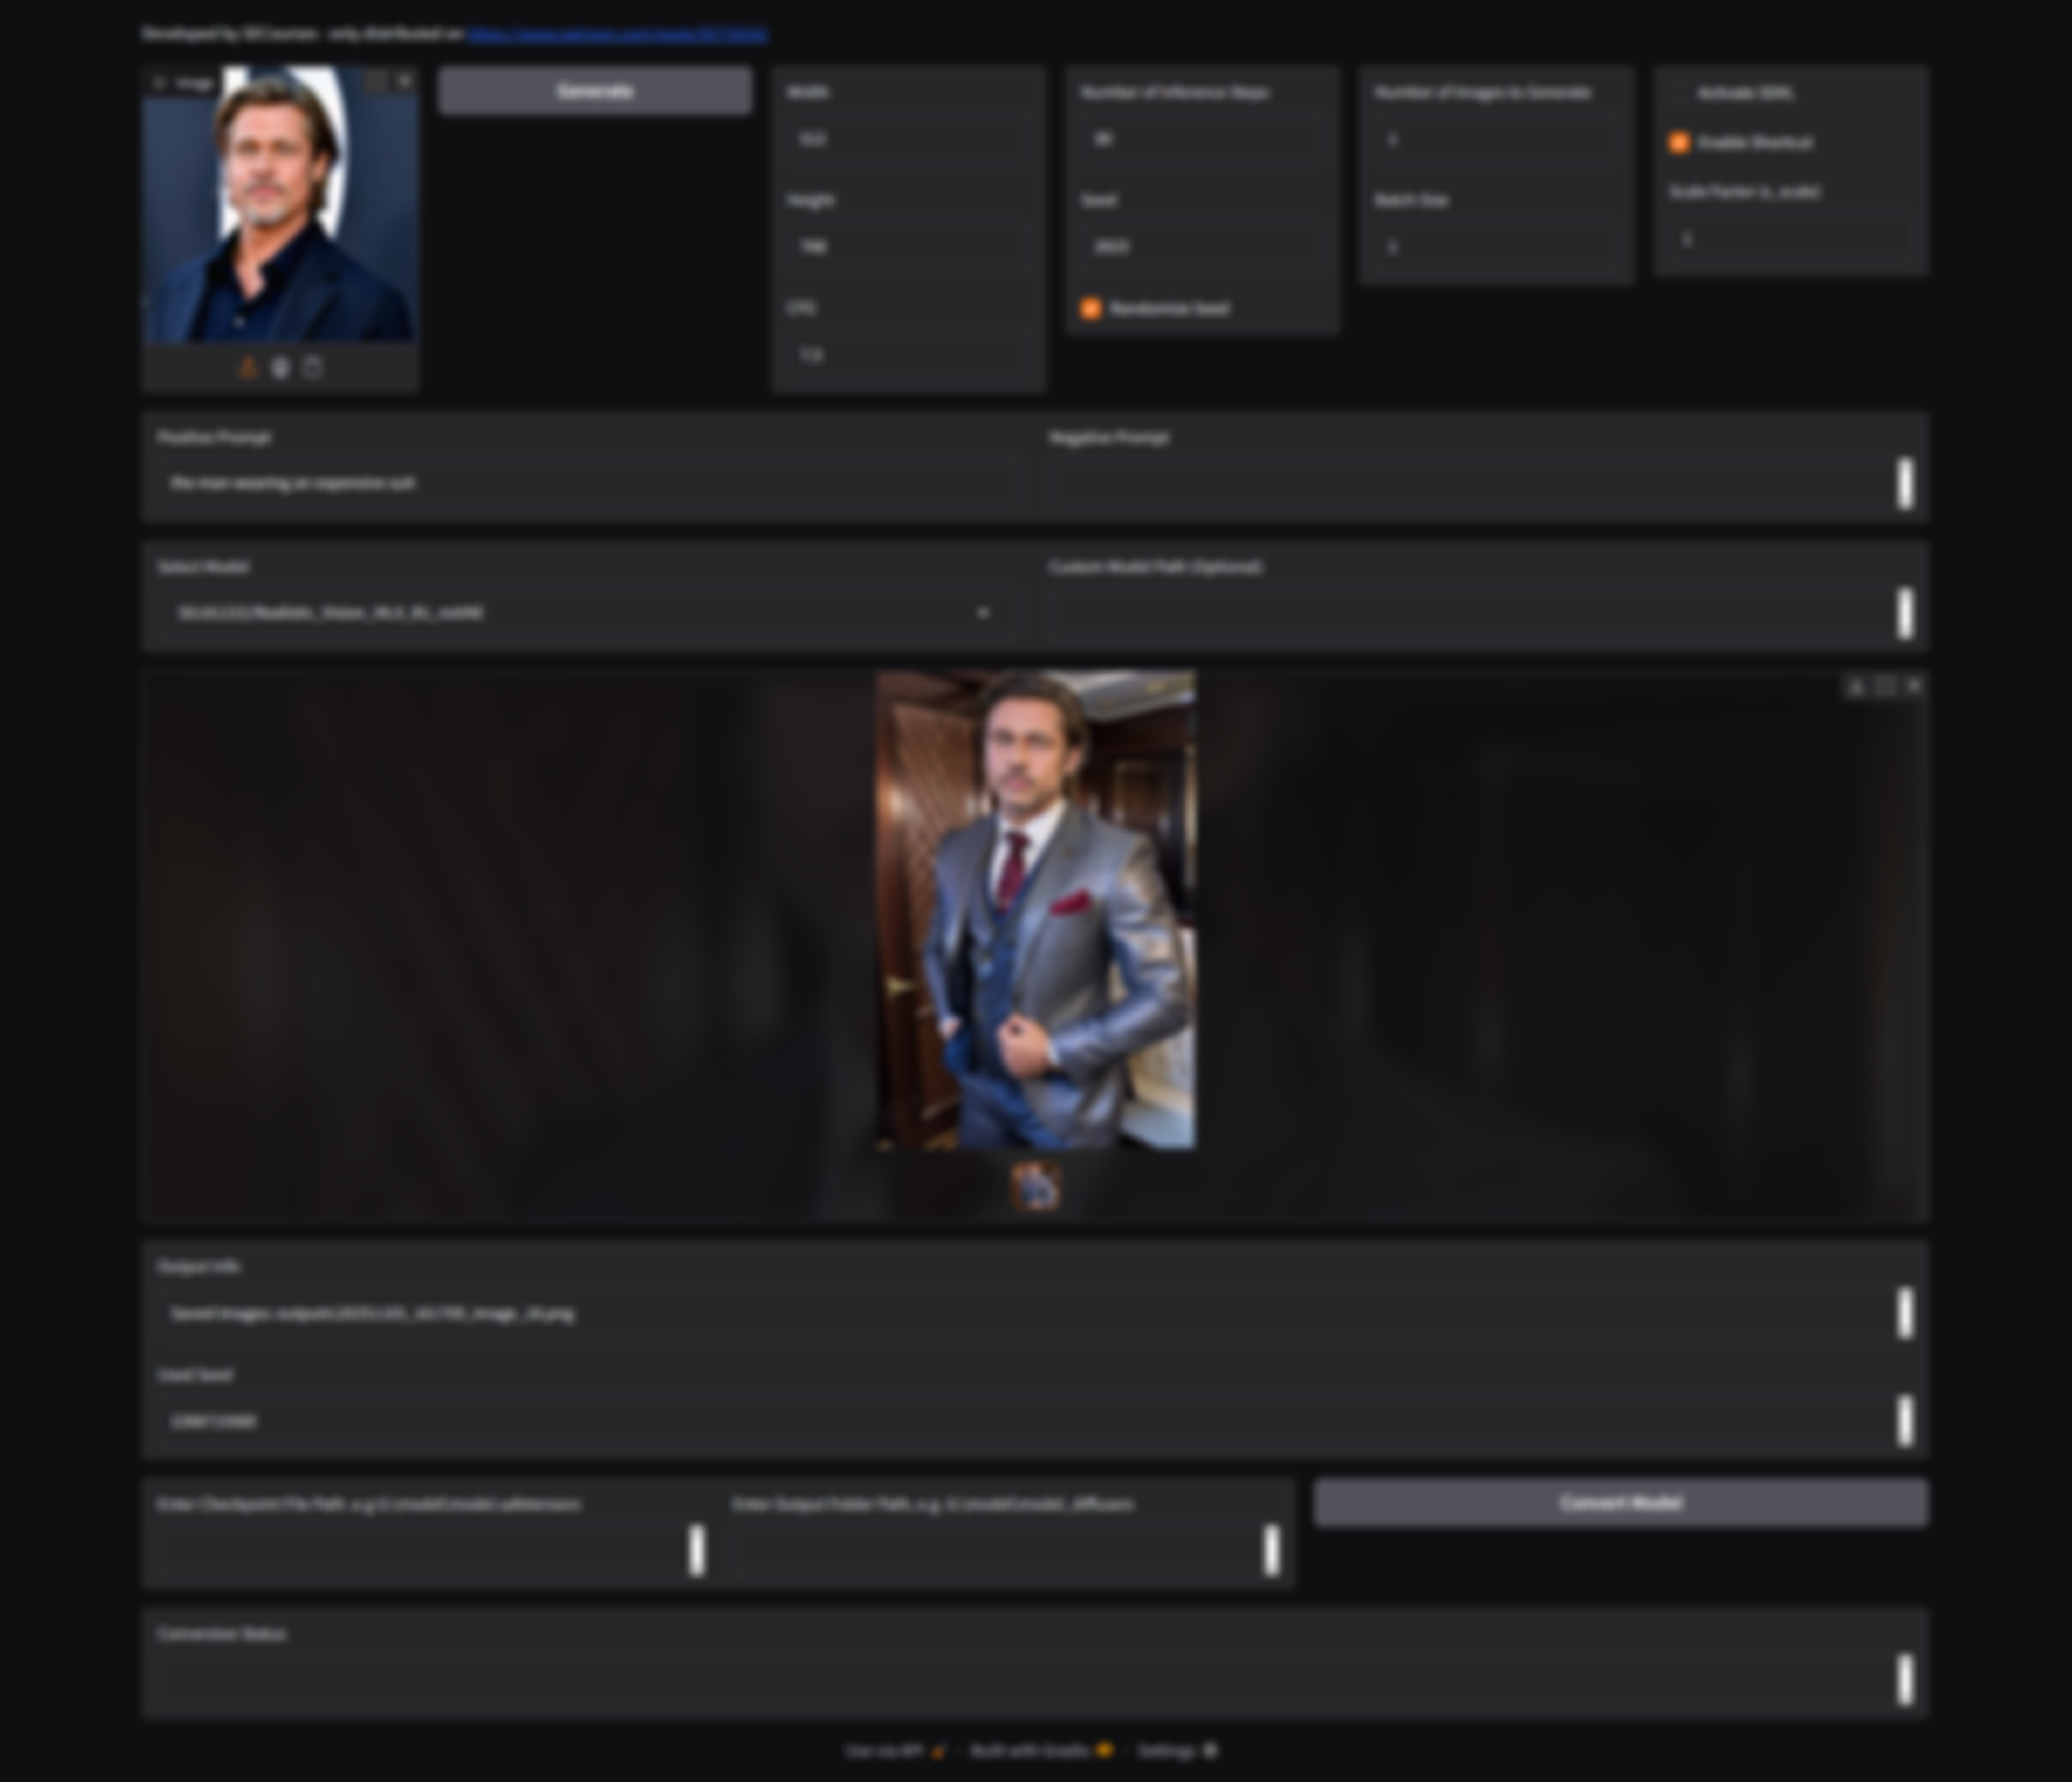2072x1782 pixels.
Task: Click the clipboard paste icon below input image
Action: [313, 368]
